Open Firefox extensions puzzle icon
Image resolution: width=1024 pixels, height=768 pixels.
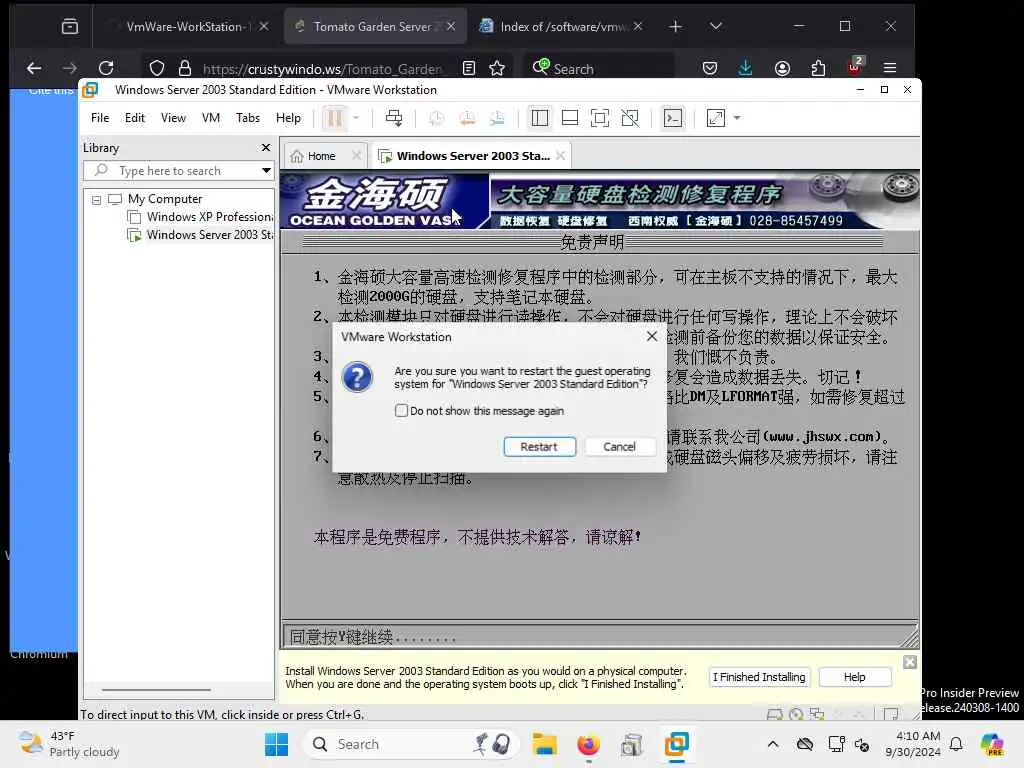(818, 68)
